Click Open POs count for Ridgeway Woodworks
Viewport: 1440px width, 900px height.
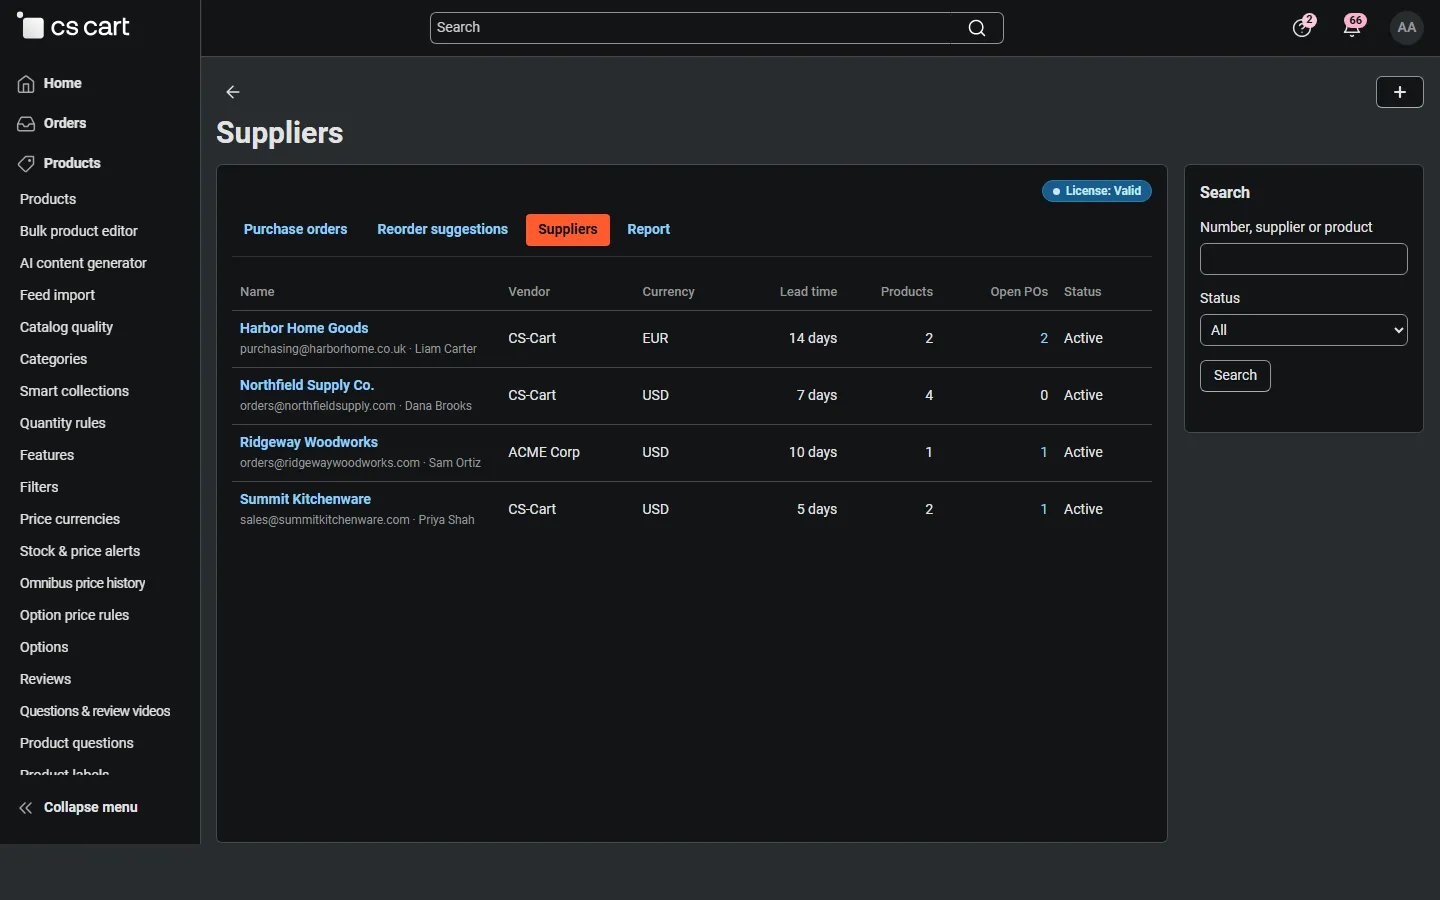[x=1044, y=453]
